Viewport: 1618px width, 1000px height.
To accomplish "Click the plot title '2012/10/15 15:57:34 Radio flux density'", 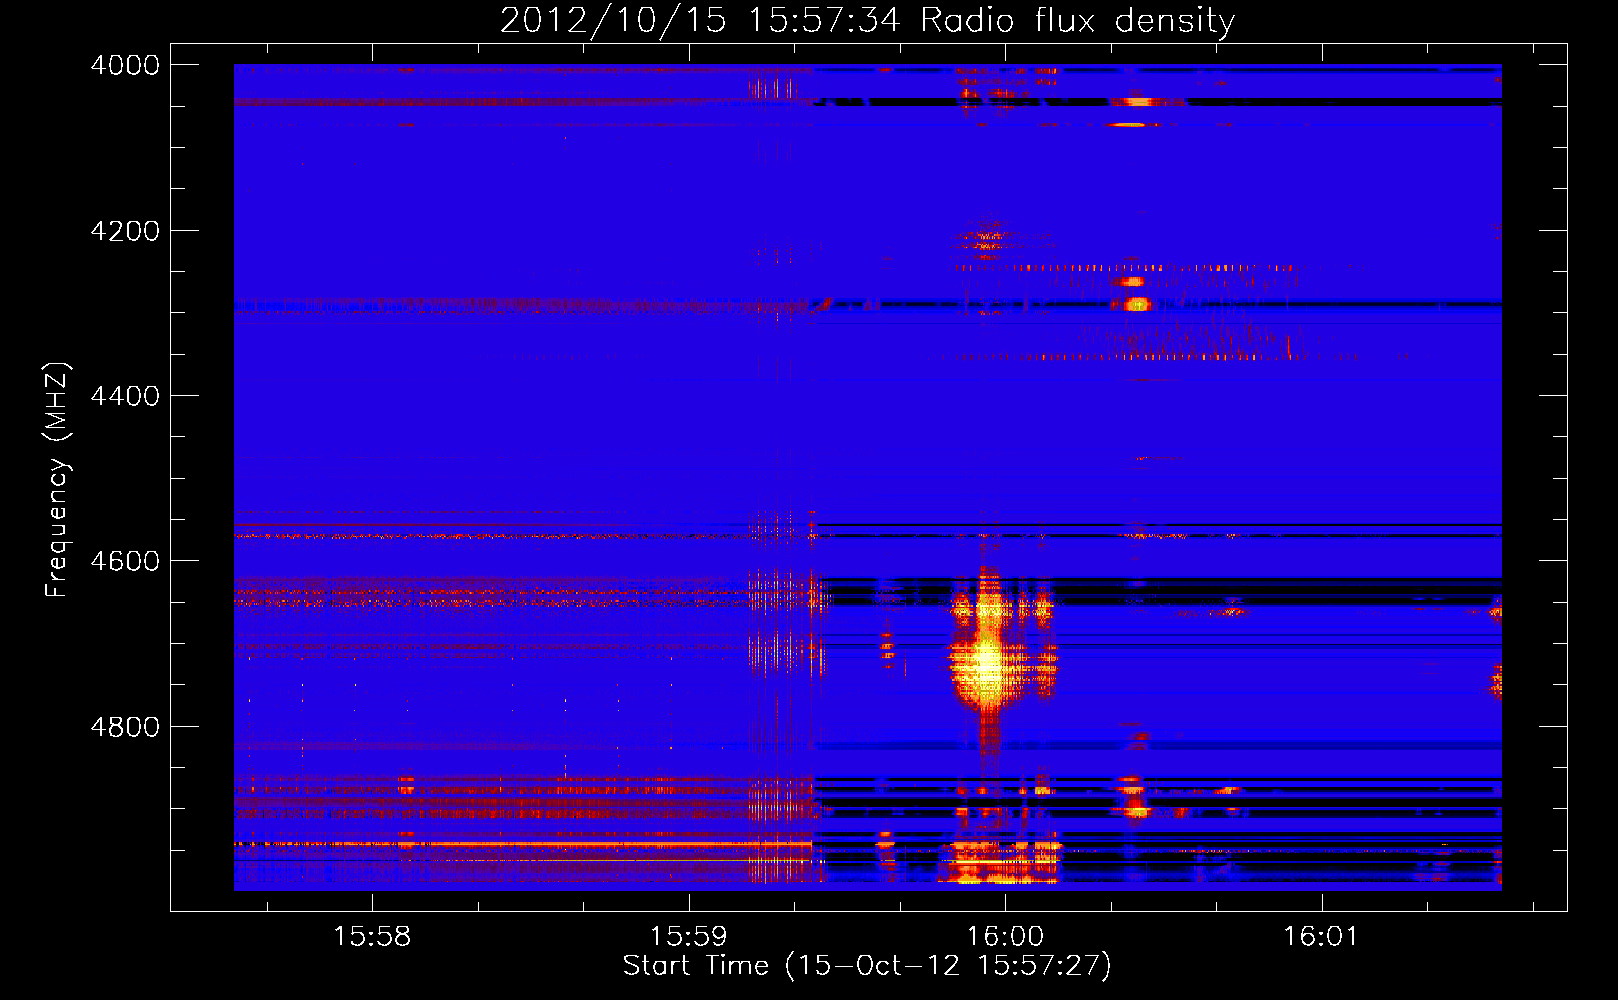I will click(x=867, y=21).
